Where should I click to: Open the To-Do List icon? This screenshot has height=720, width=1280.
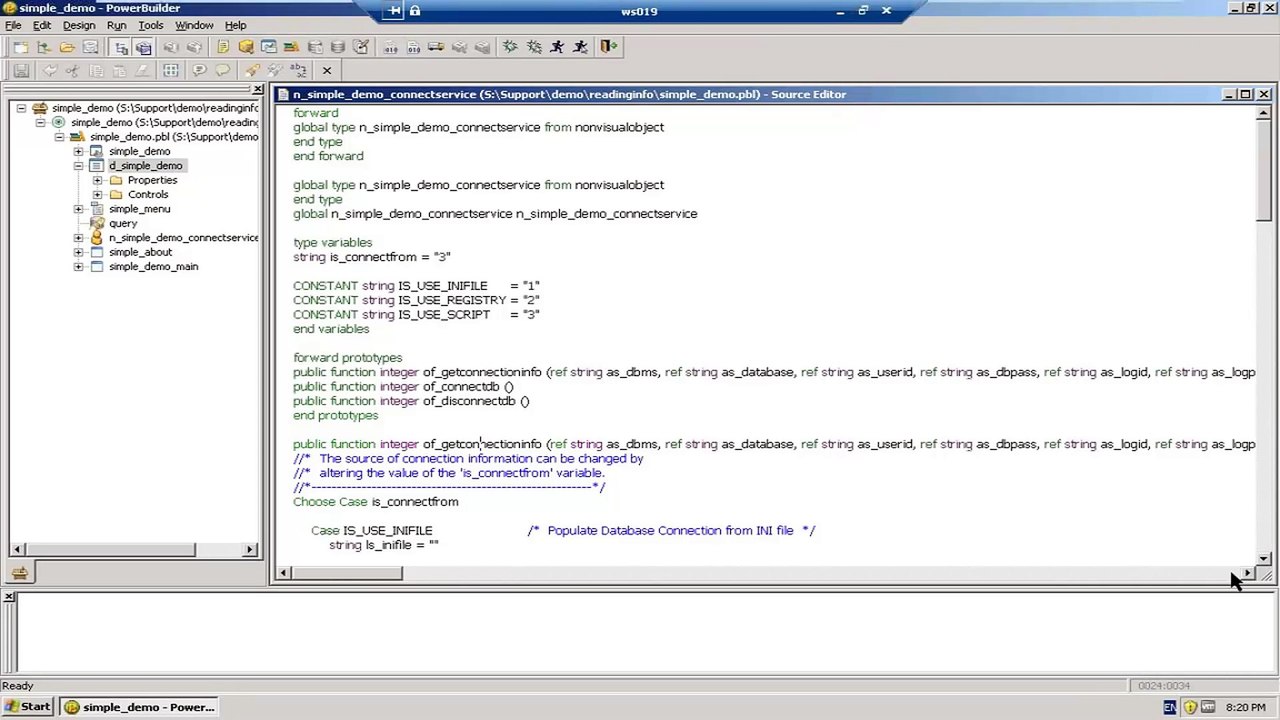[x=223, y=47]
